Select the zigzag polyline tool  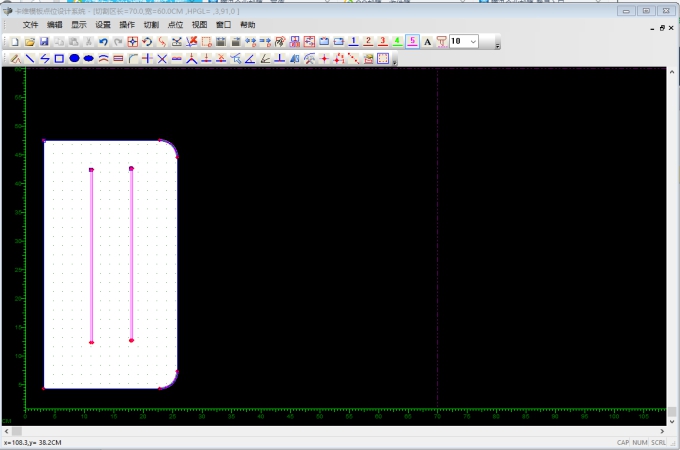(45, 59)
